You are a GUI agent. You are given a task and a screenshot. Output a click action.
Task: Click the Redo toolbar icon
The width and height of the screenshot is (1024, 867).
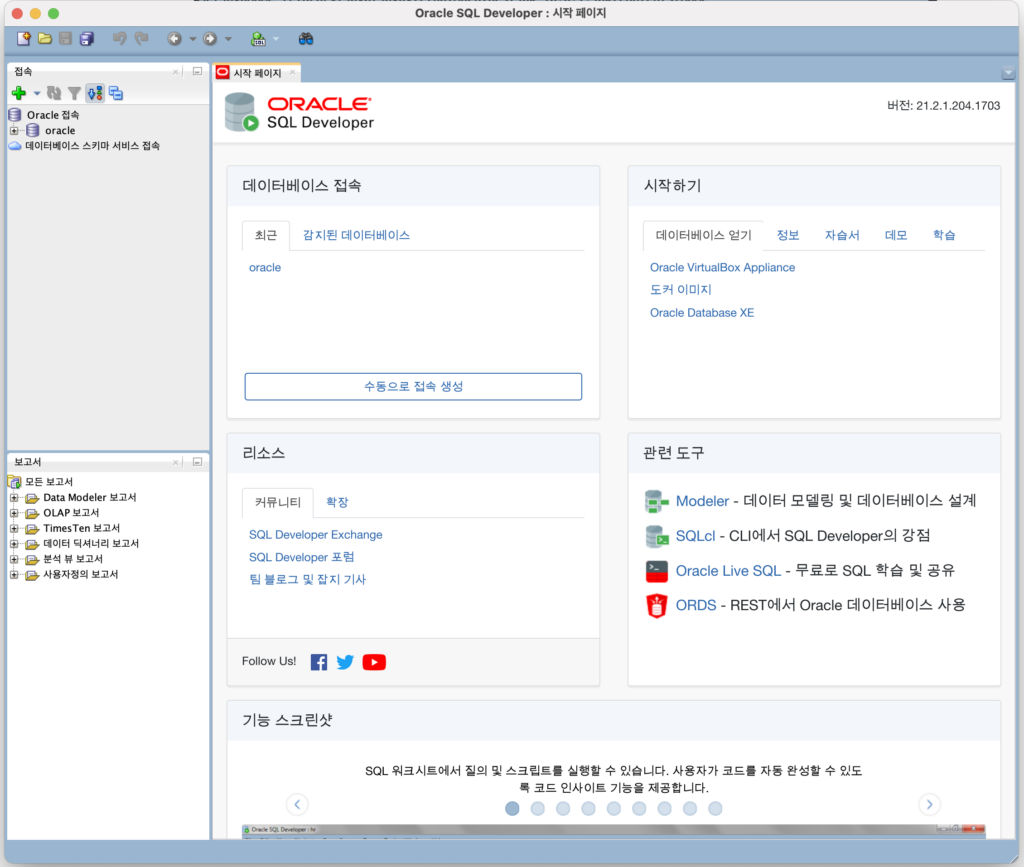point(141,39)
